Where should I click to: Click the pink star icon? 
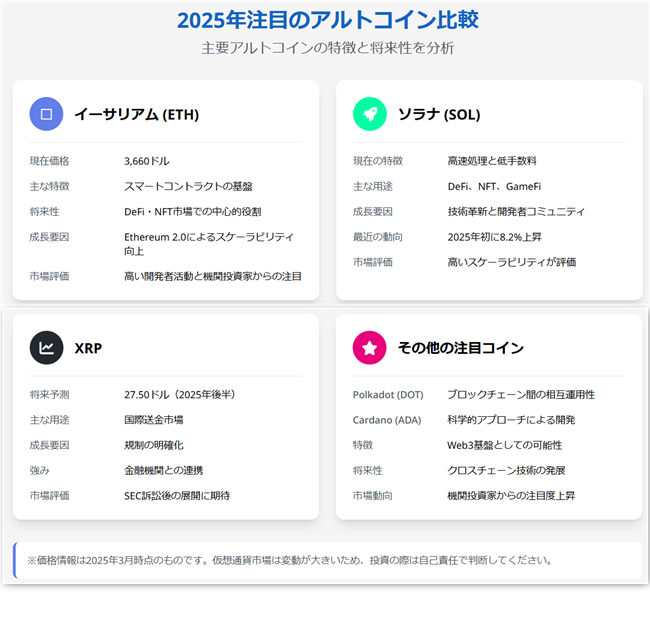[x=369, y=347]
